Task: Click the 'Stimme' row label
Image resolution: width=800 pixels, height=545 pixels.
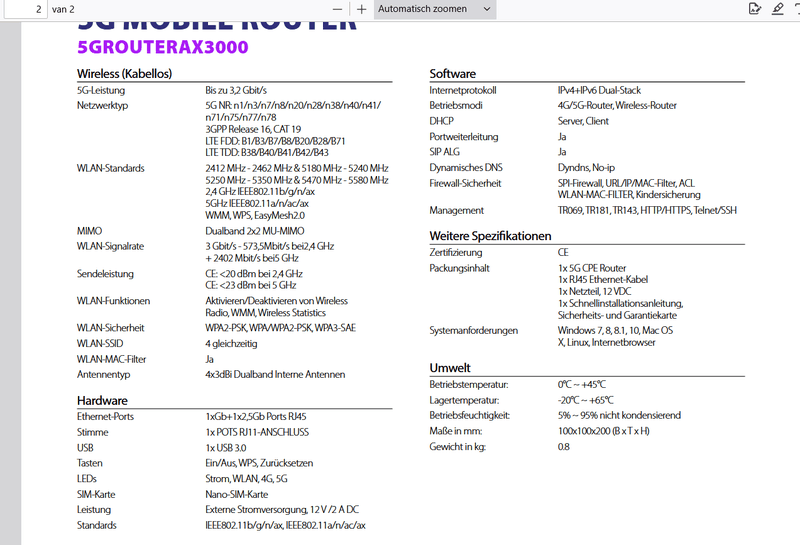Action: pos(92,432)
